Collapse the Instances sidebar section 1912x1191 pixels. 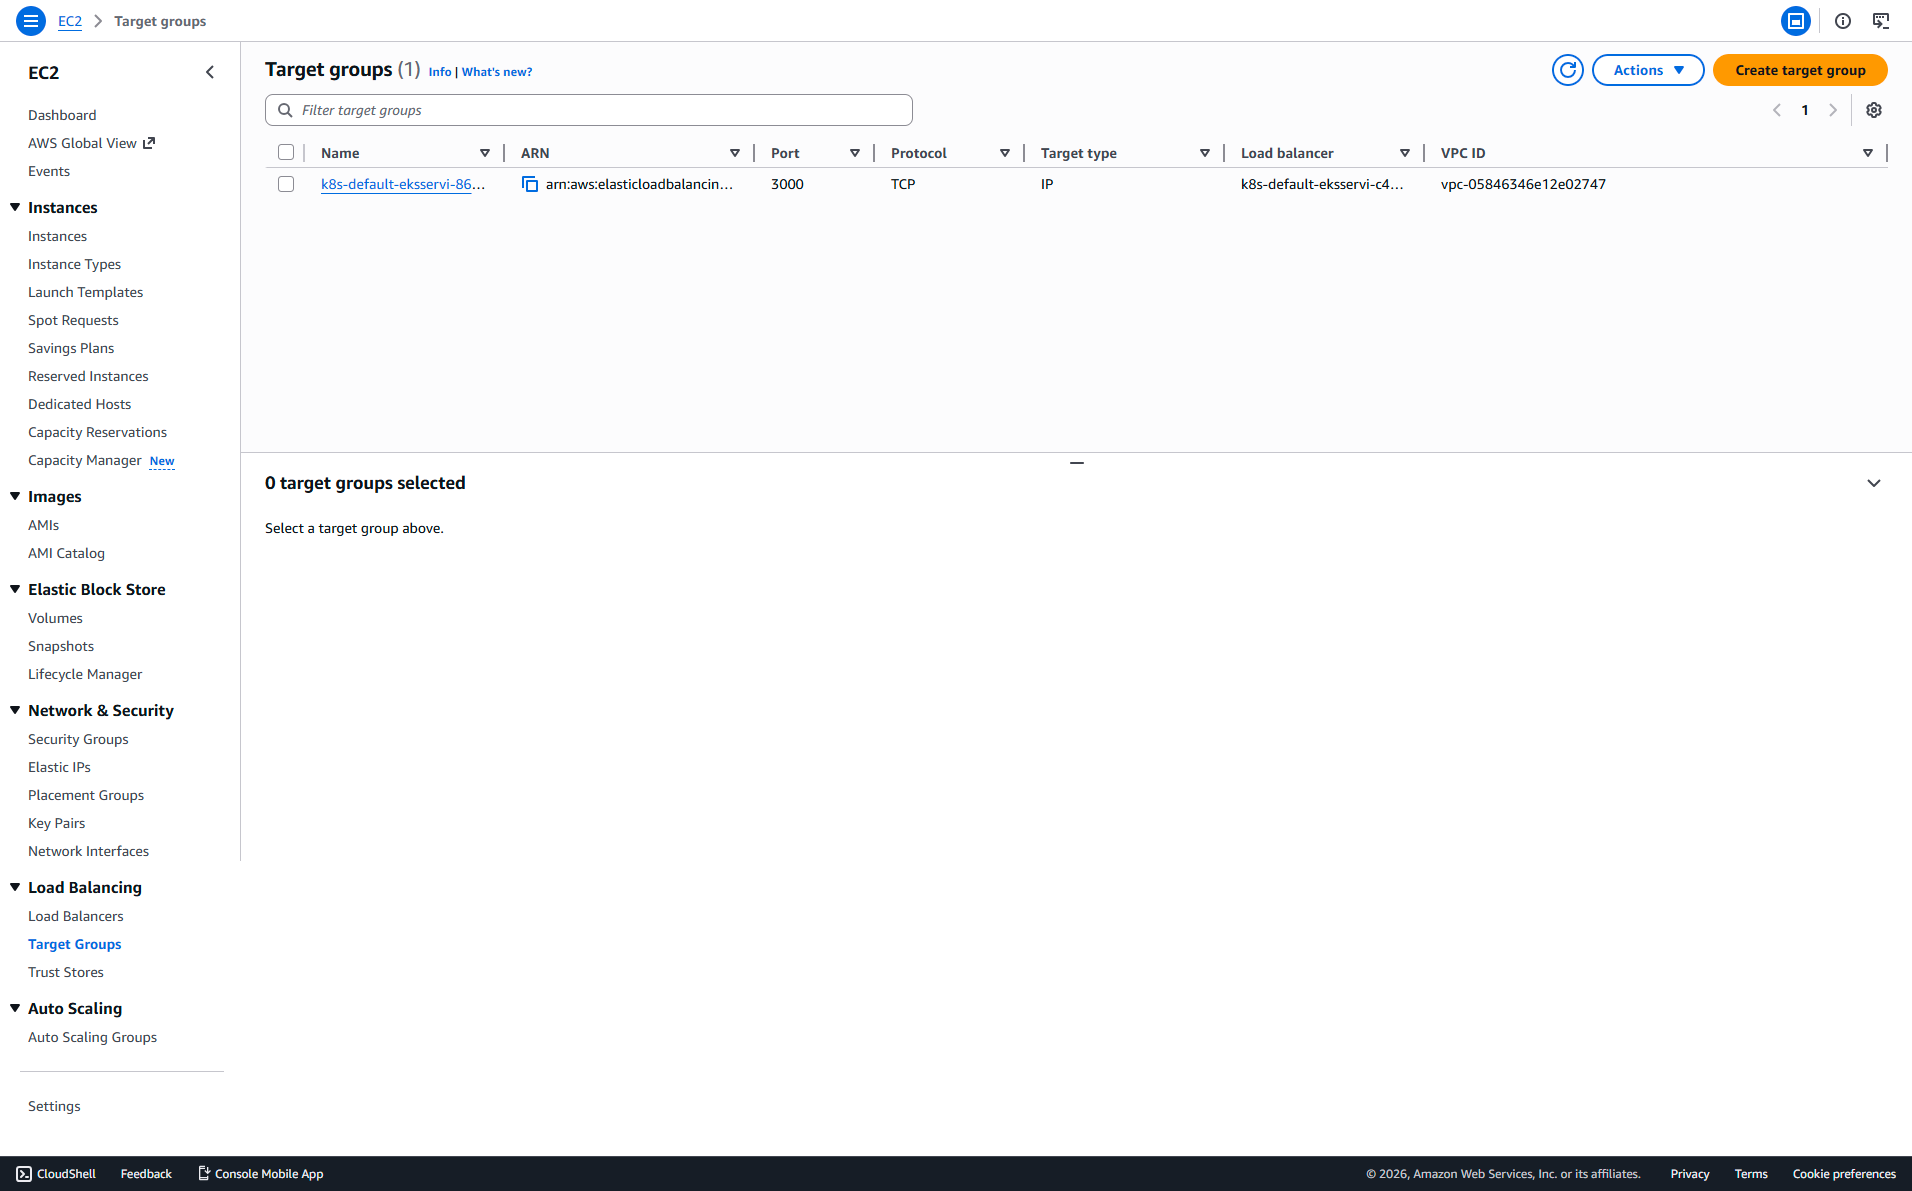(x=15, y=207)
